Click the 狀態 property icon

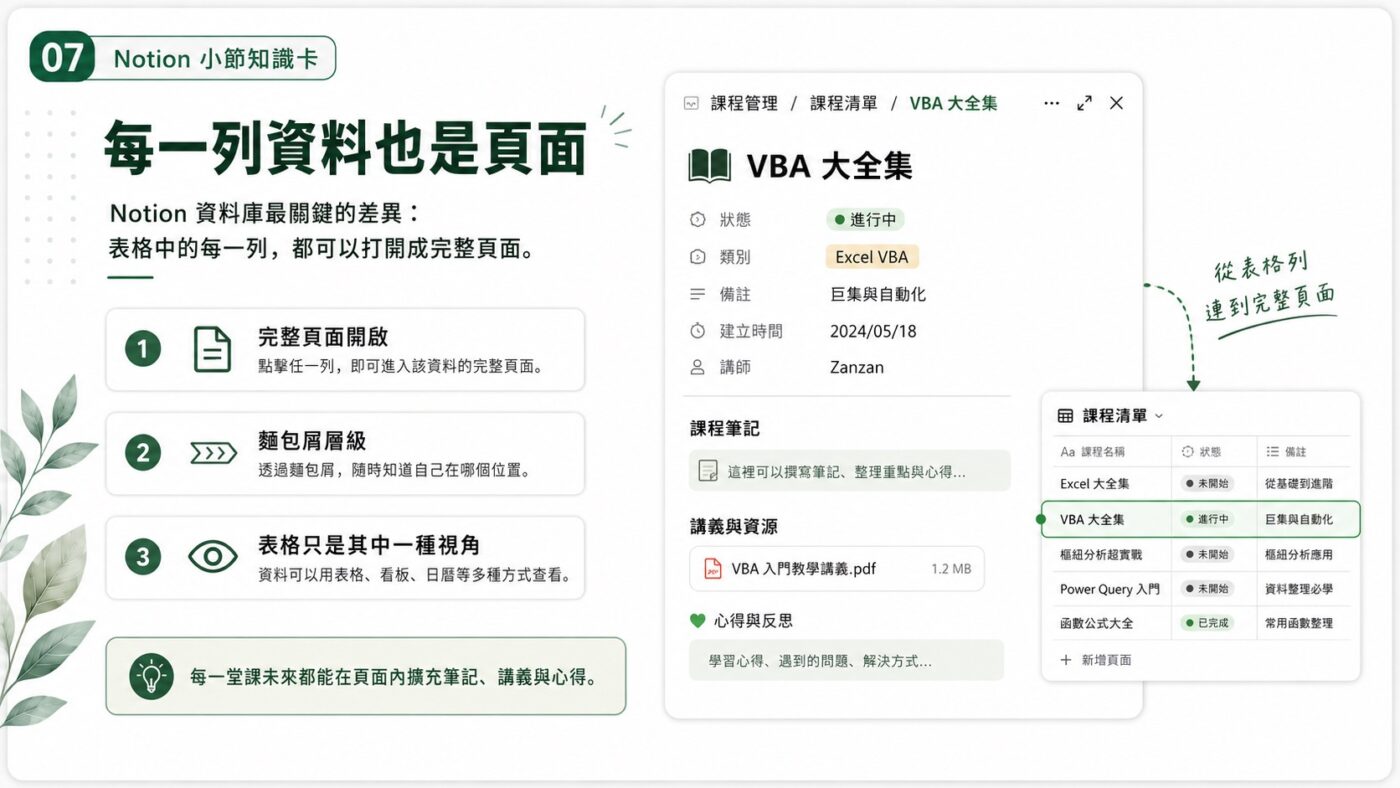(x=698, y=220)
